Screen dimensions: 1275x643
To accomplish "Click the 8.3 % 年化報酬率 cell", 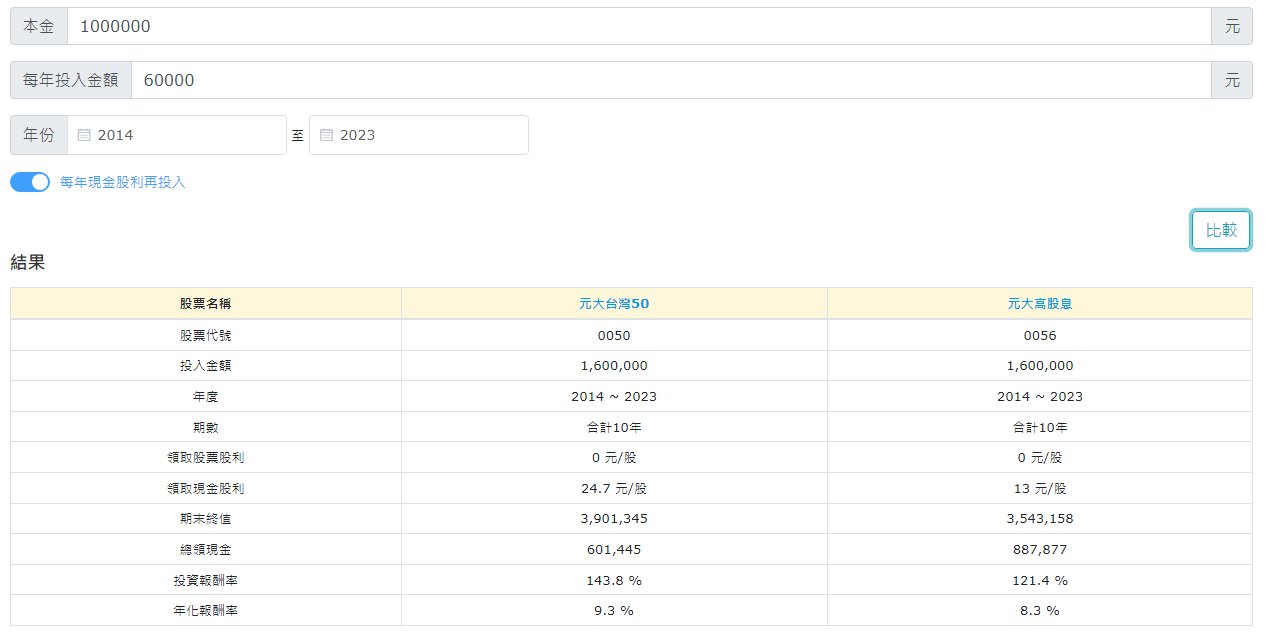I will [x=1039, y=611].
